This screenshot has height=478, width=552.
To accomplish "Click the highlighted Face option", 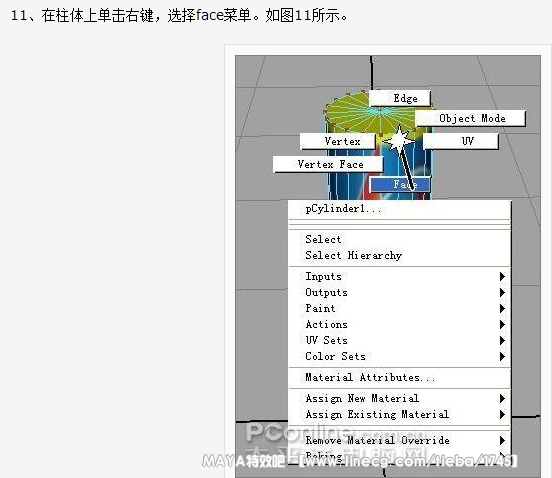I will [x=400, y=184].
